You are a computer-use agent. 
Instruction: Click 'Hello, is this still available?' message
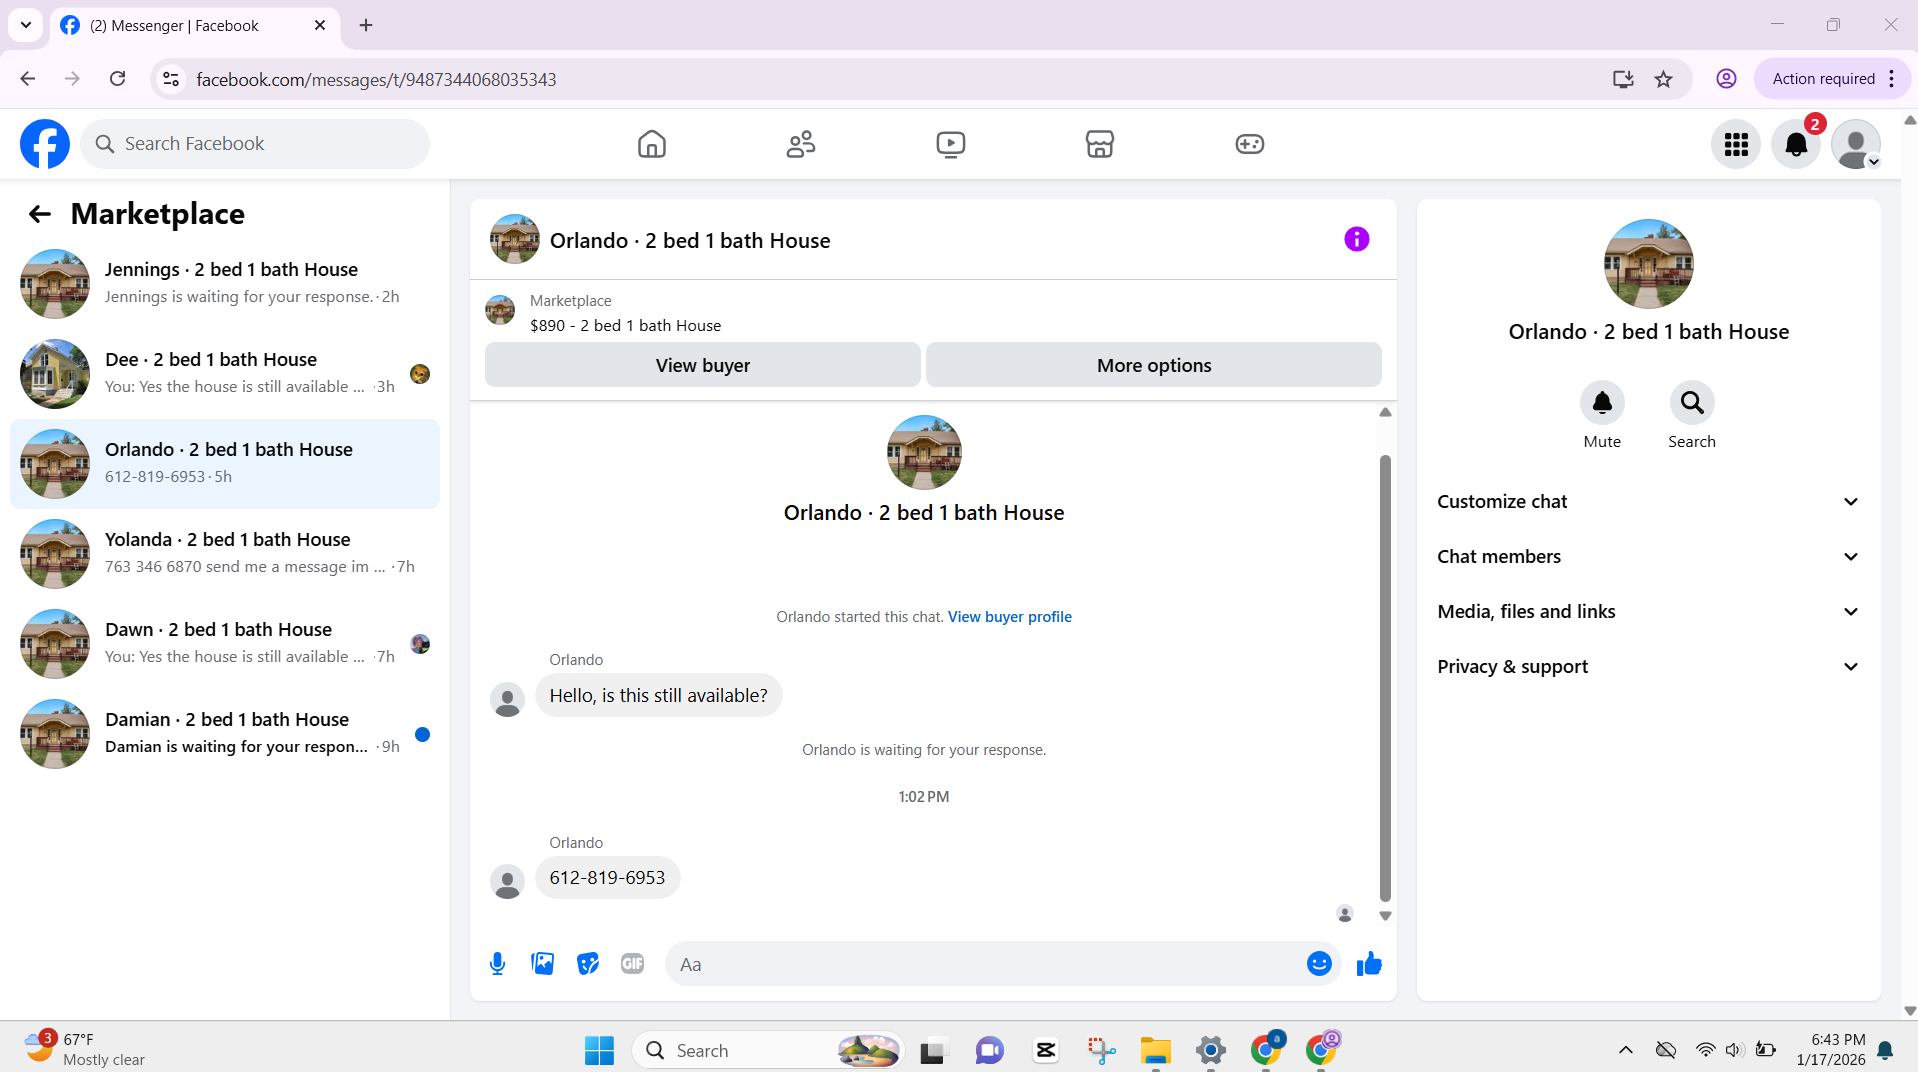pyautogui.click(x=658, y=696)
